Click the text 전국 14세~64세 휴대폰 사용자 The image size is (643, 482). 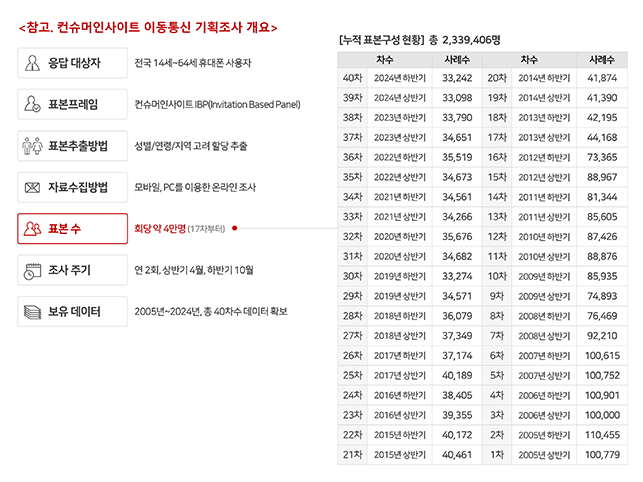click(x=193, y=63)
